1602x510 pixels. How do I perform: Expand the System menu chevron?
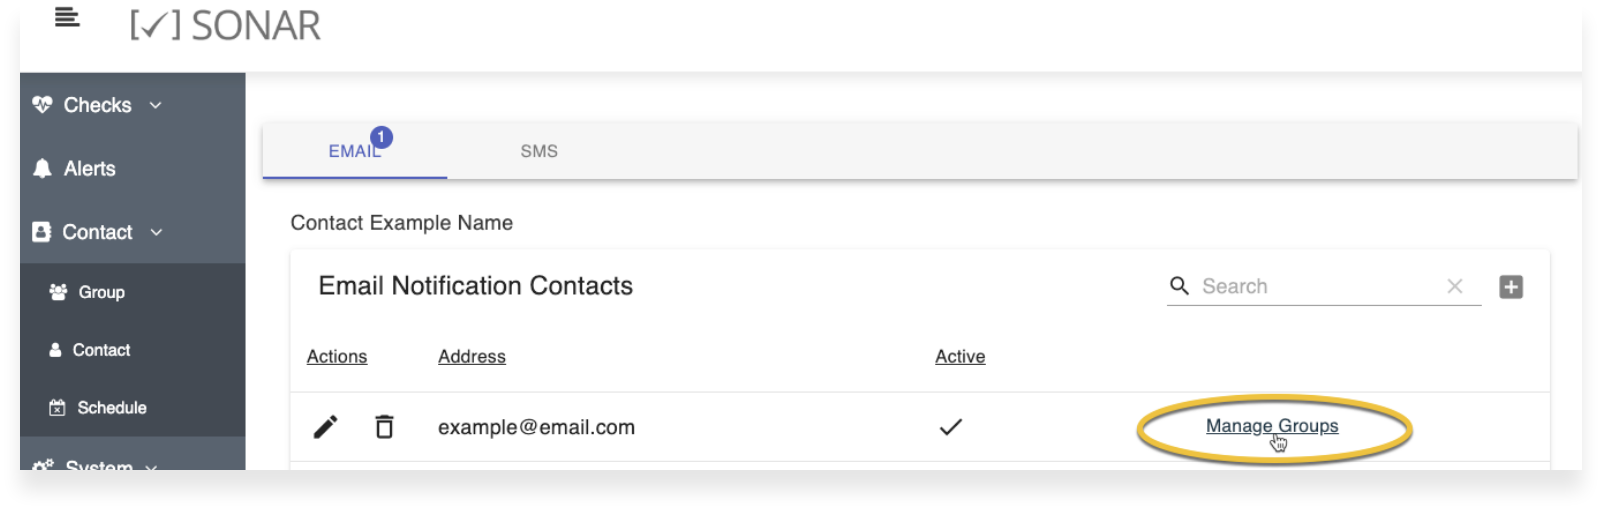(x=151, y=467)
